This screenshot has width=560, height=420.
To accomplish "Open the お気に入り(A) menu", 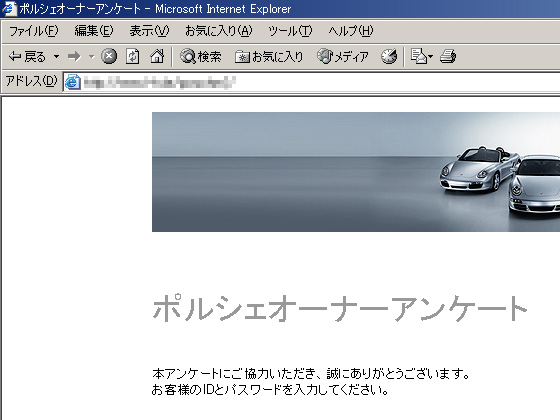I will pyautogui.click(x=219, y=31).
